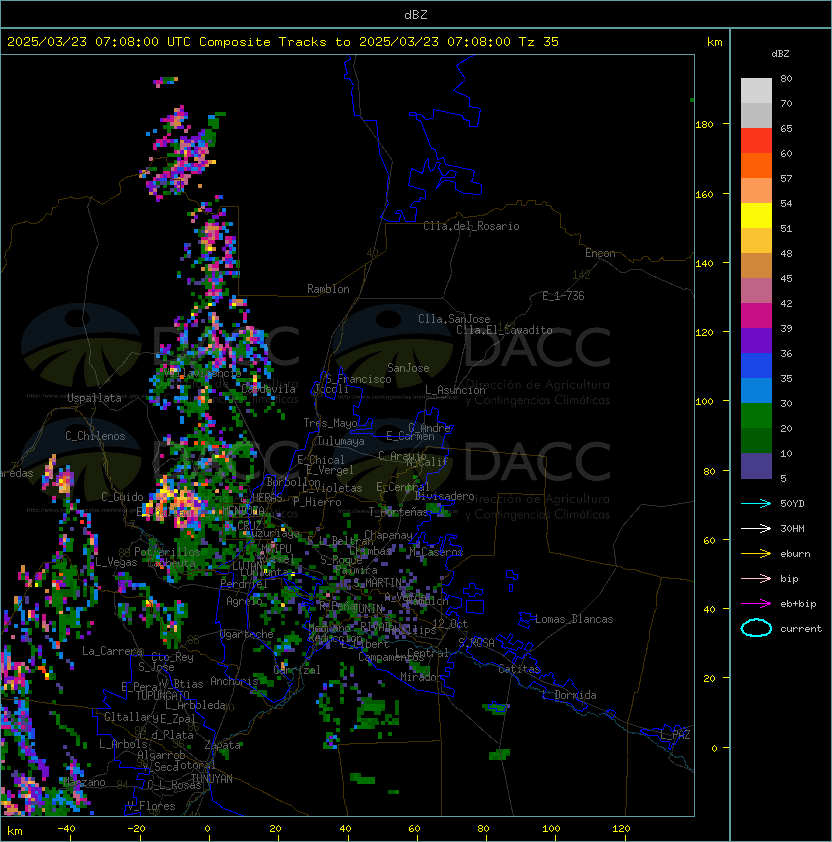Click the 'km' unit label in the header
832x842 pixels.
click(714, 42)
